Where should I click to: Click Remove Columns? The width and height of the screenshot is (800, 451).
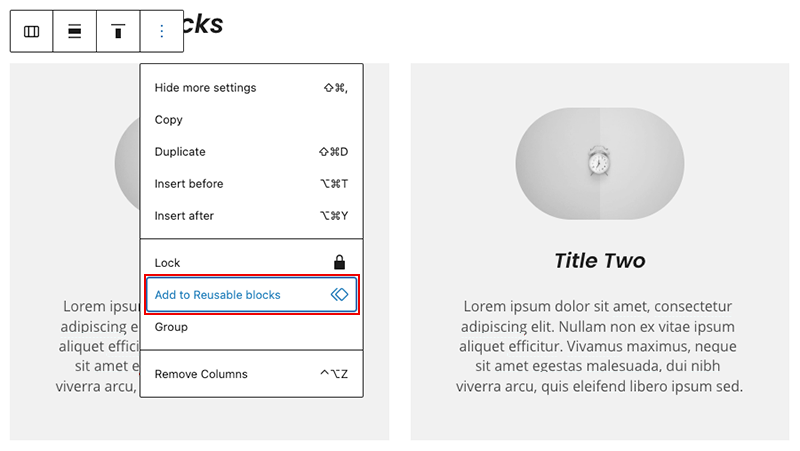point(252,374)
